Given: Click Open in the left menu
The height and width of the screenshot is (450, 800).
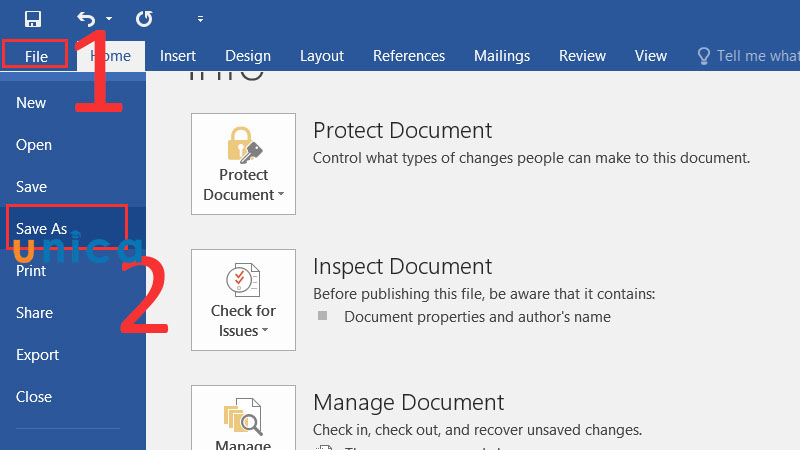Looking at the screenshot, I should [x=34, y=145].
